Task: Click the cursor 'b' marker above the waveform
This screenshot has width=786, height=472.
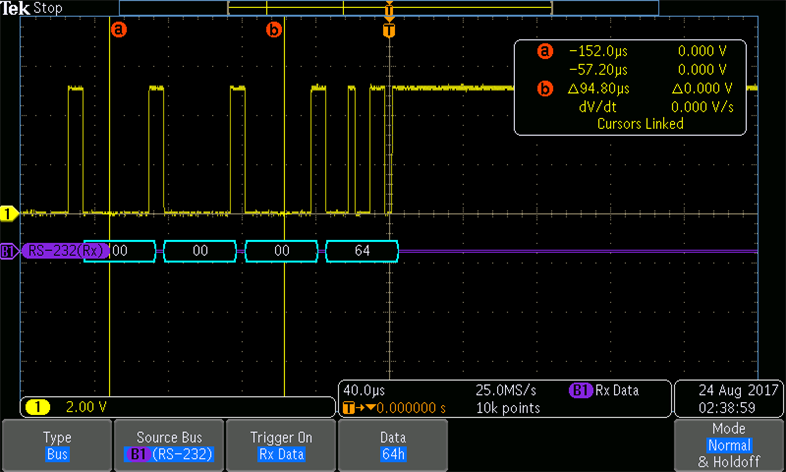Action: pyautogui.click(x=274, y=30)
